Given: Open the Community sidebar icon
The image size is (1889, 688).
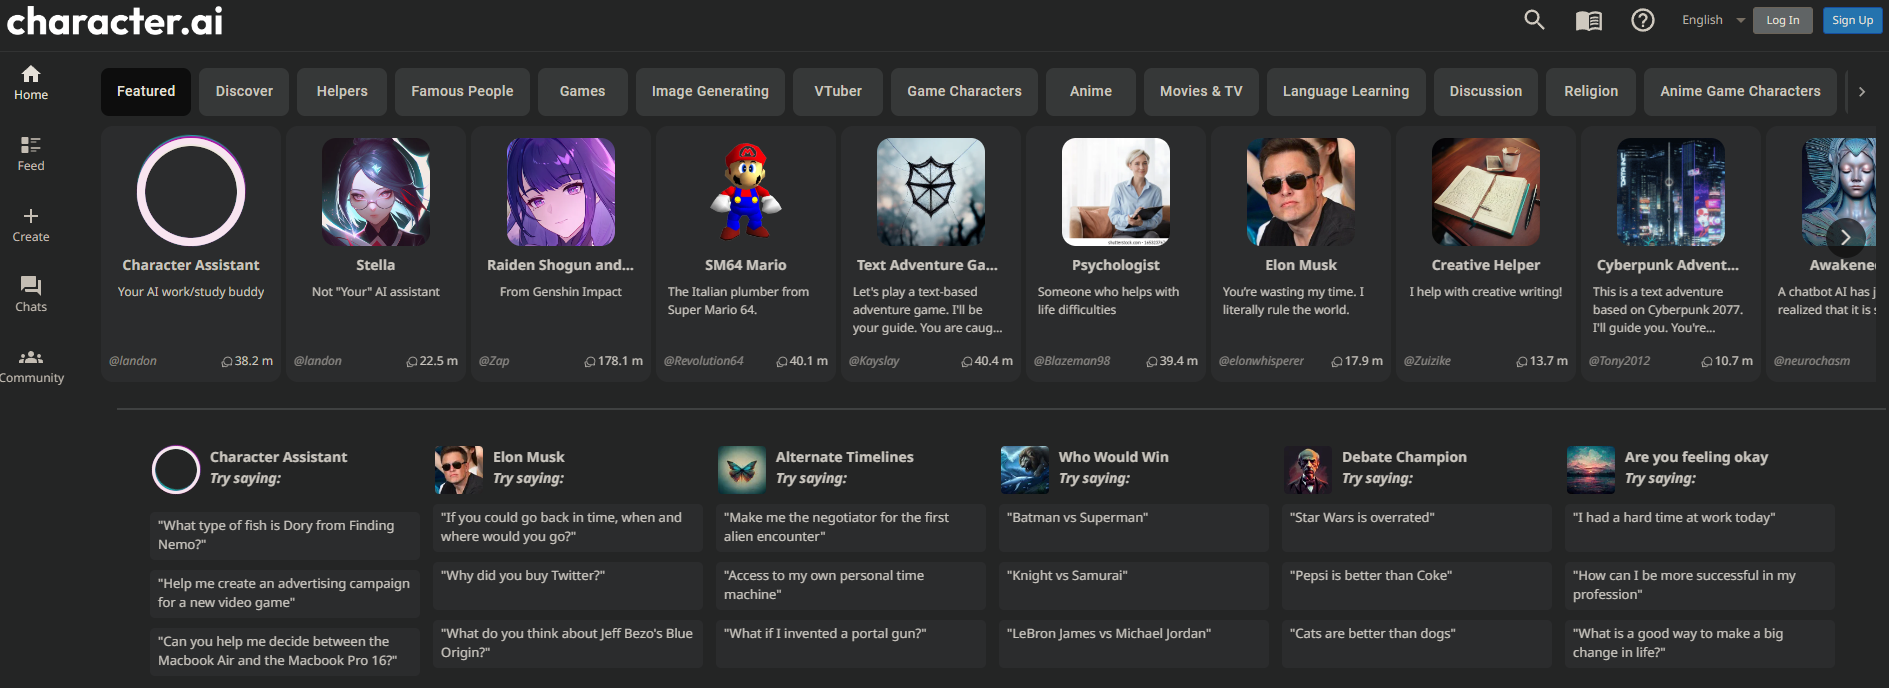Looking at the screenshot, I should (x=31, y=366).
